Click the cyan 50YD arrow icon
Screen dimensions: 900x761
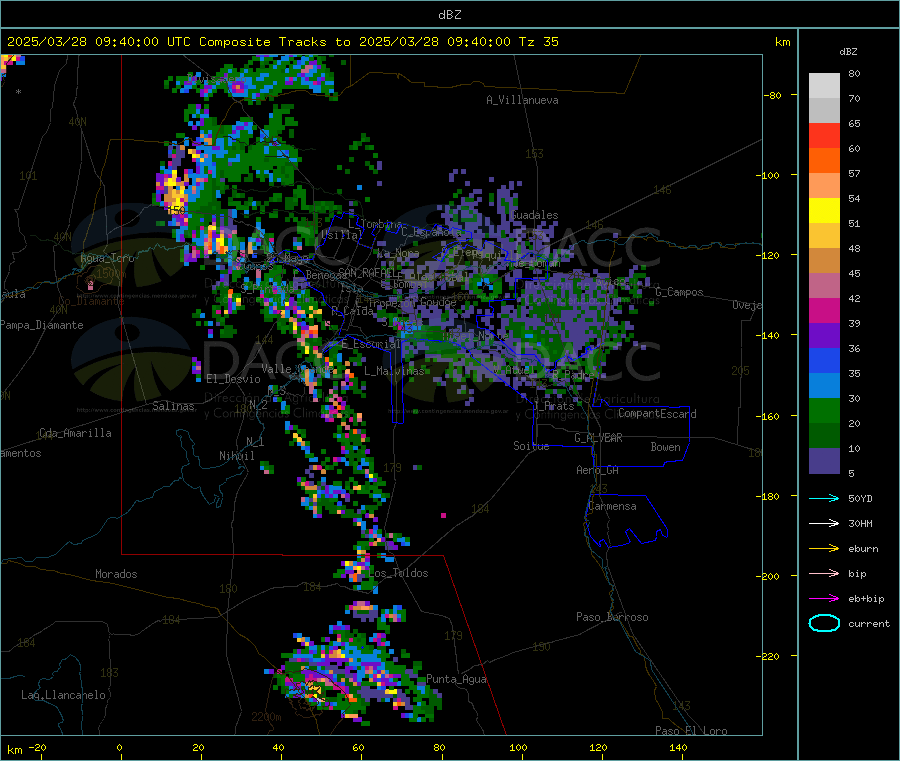pyautogui.click(x=824, y=498)
